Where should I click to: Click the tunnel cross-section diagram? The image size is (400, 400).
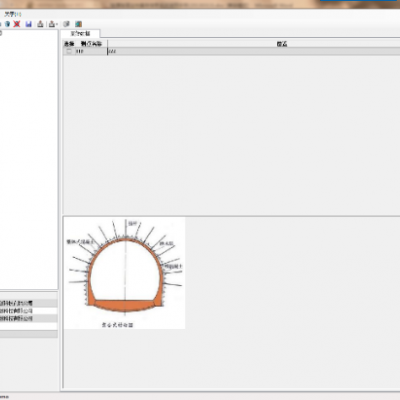[124, 273]
